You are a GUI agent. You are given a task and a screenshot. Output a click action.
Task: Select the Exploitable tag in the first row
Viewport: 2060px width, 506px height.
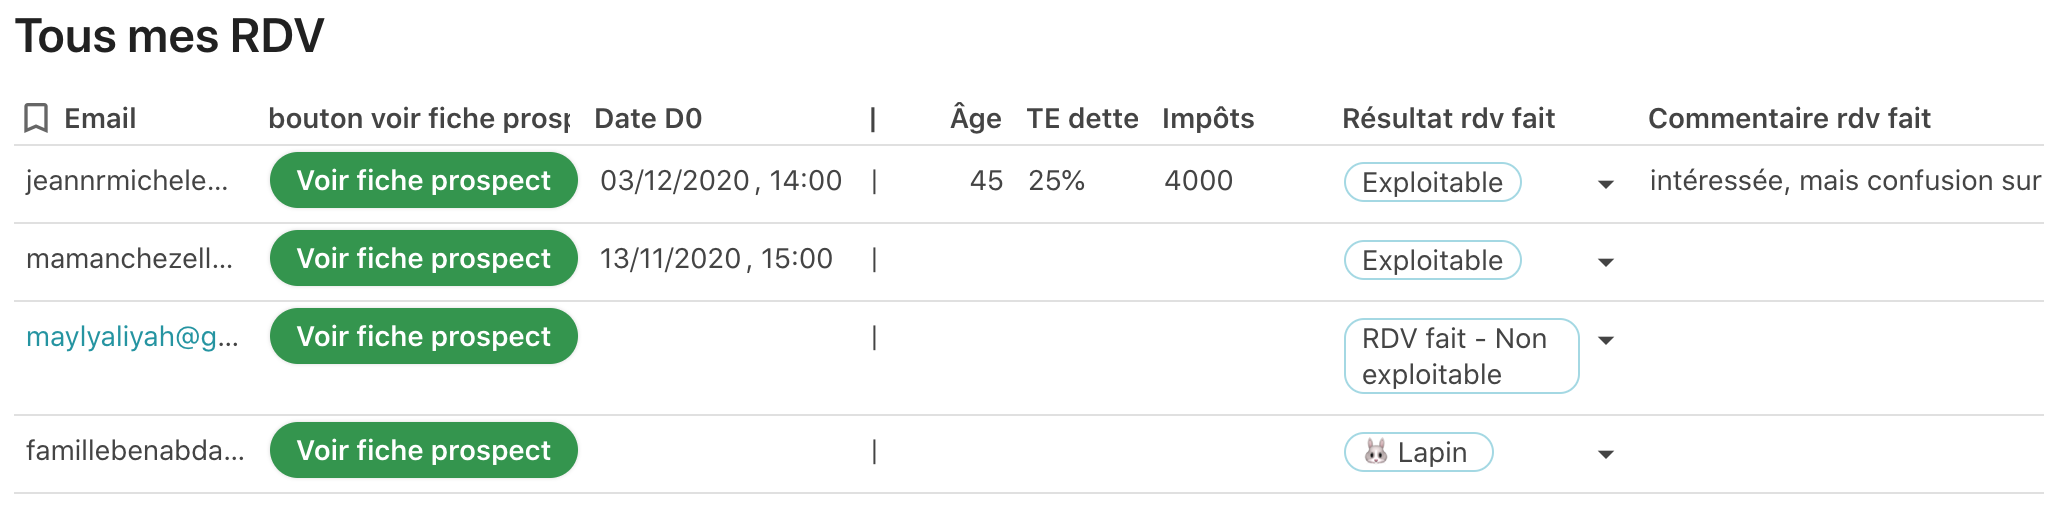[1433, 182]
